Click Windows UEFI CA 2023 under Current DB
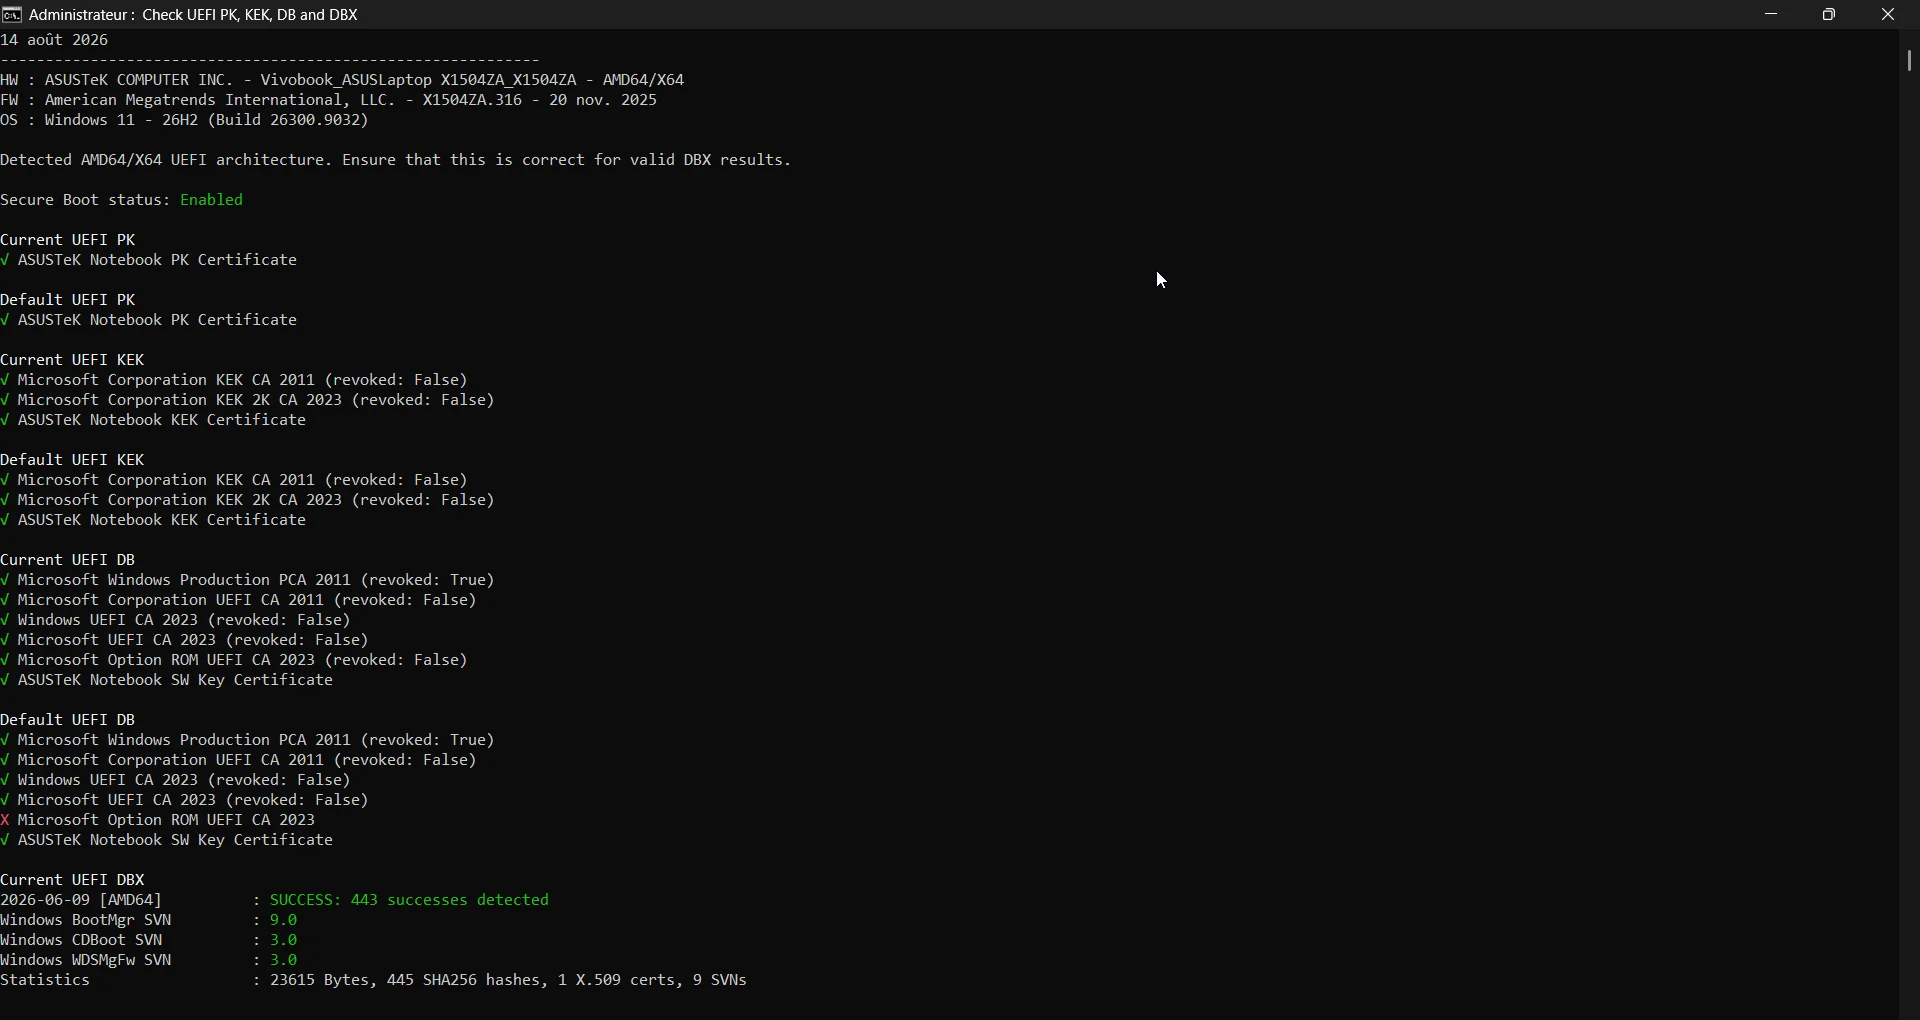Image resolution: width=1920 pixels, height=1020 pixels. pyautogui.click(x=176, y=620)
